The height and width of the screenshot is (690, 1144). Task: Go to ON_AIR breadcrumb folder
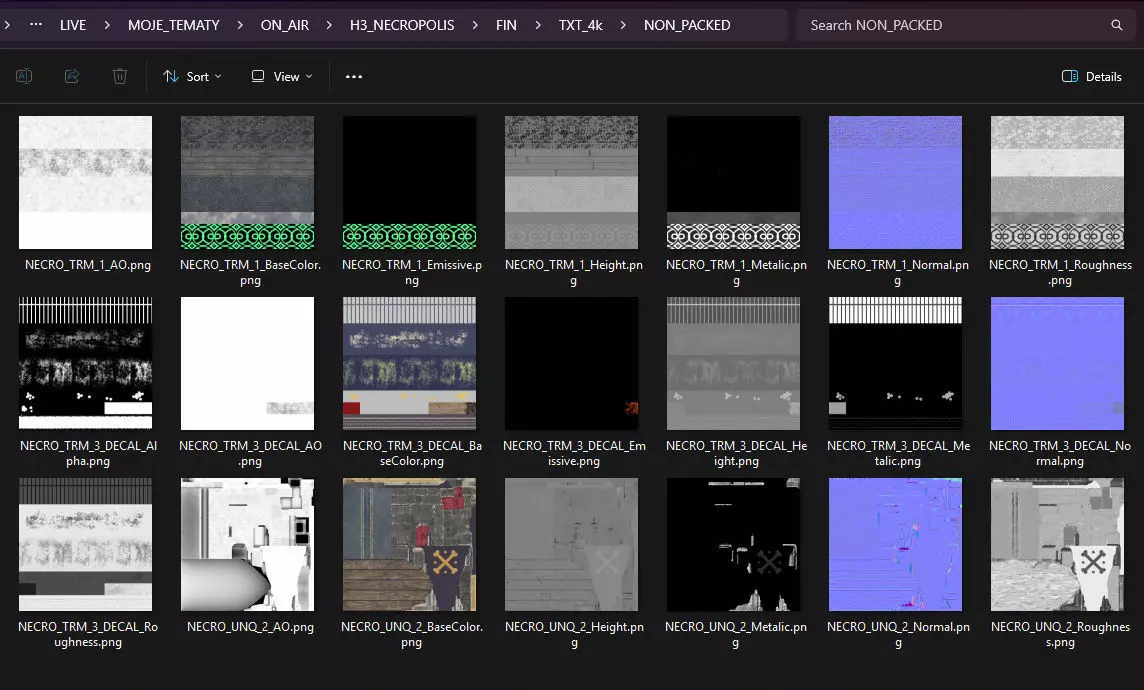tap(285, 25)
